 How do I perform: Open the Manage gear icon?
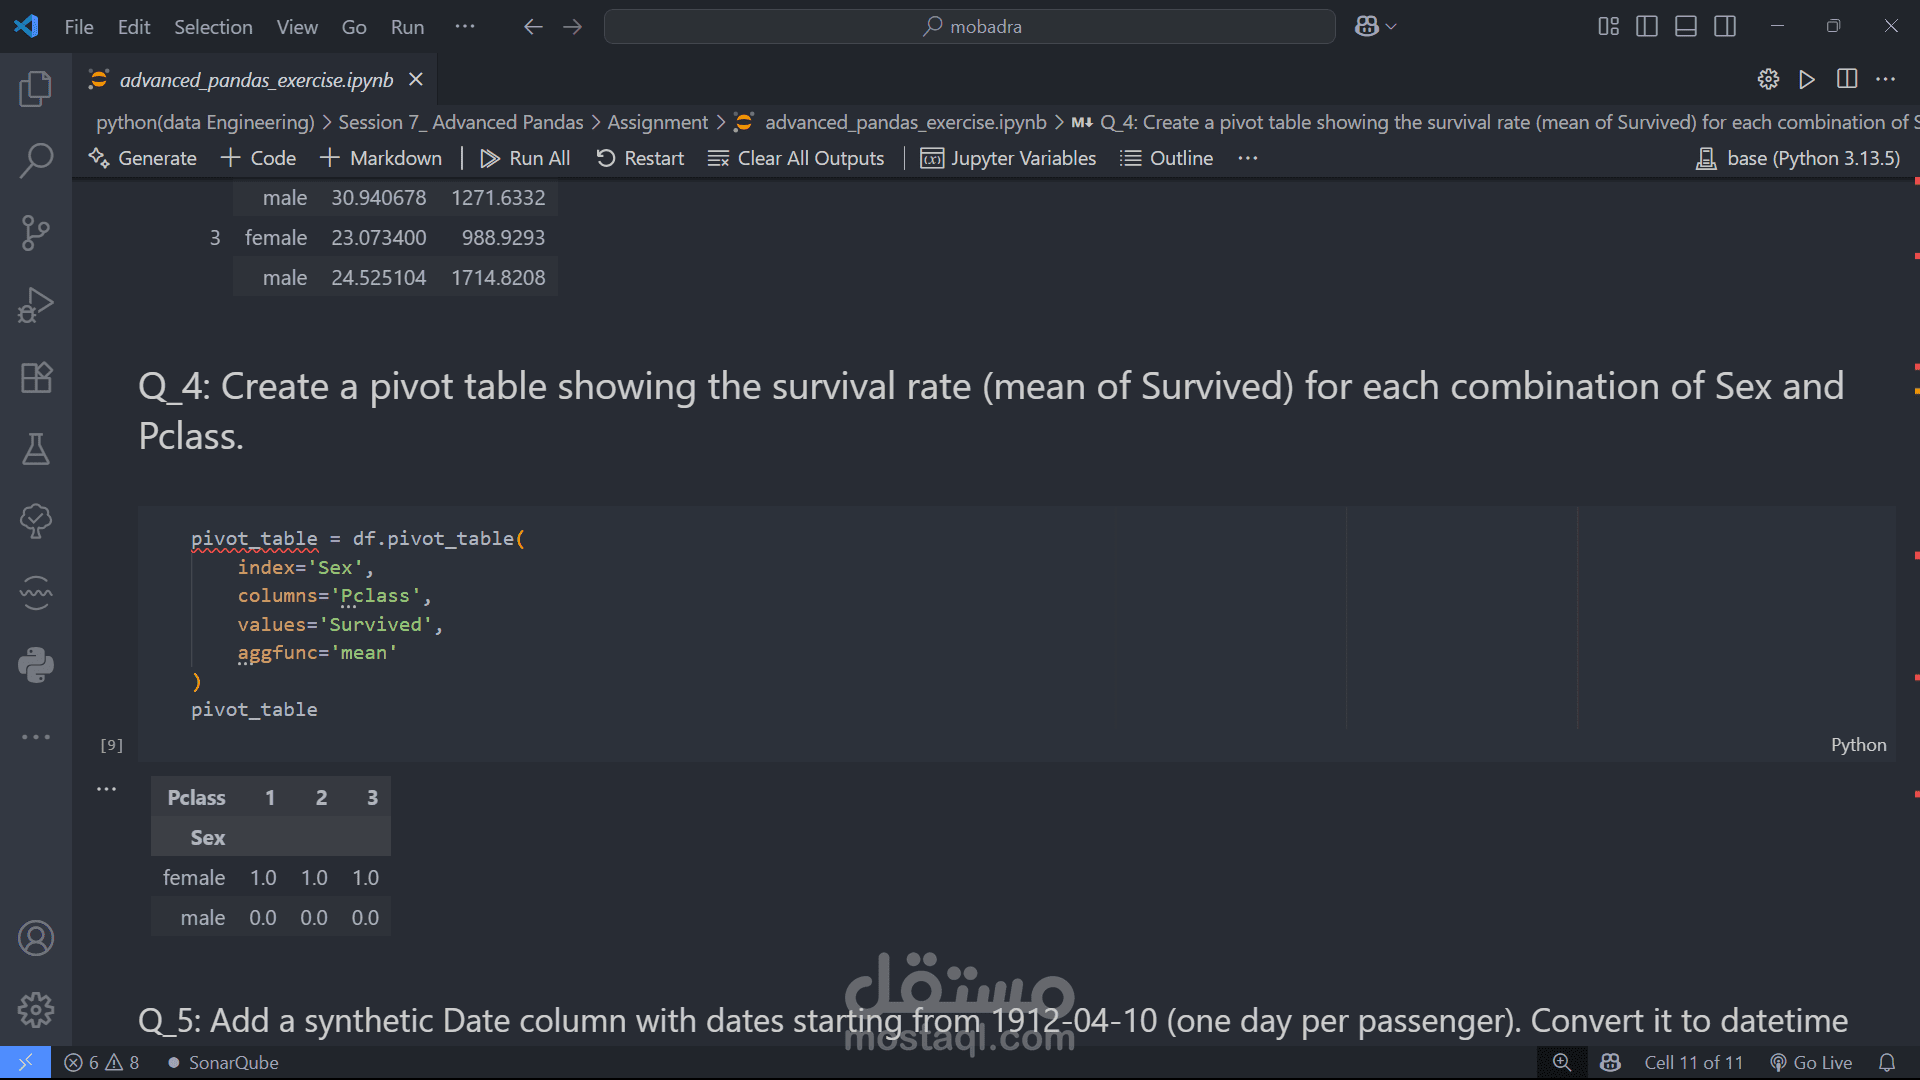(x=36, y=1010)
